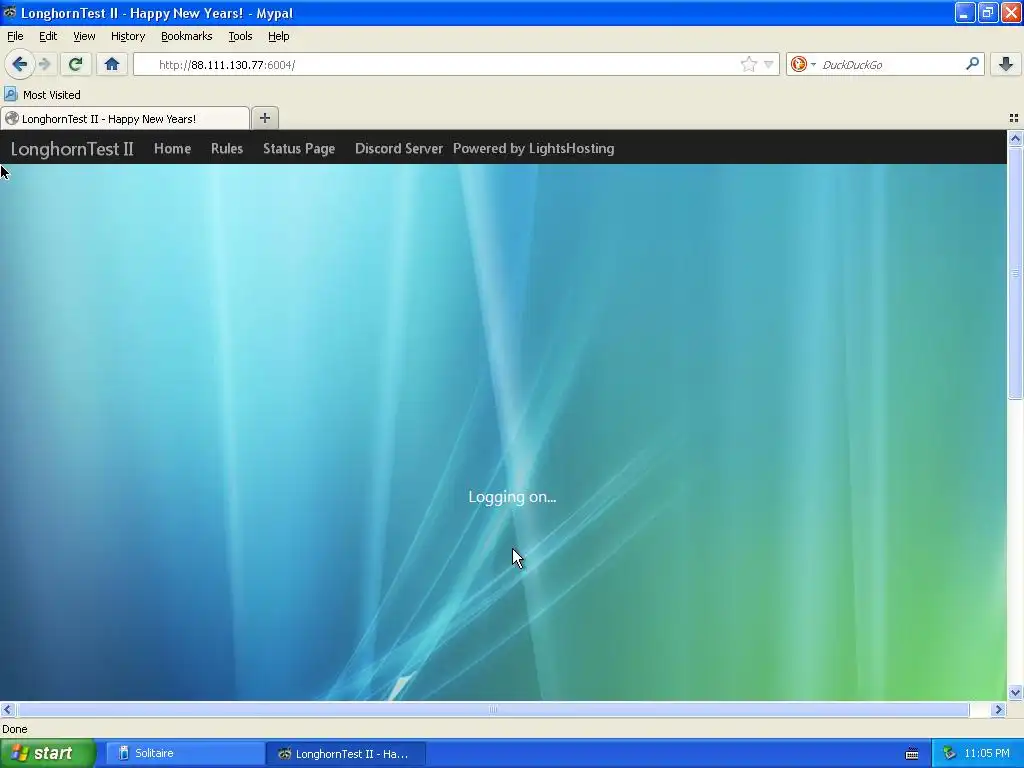
Task: Open the Rules page link
Action: pyautogui.click(x=227, y=148)
